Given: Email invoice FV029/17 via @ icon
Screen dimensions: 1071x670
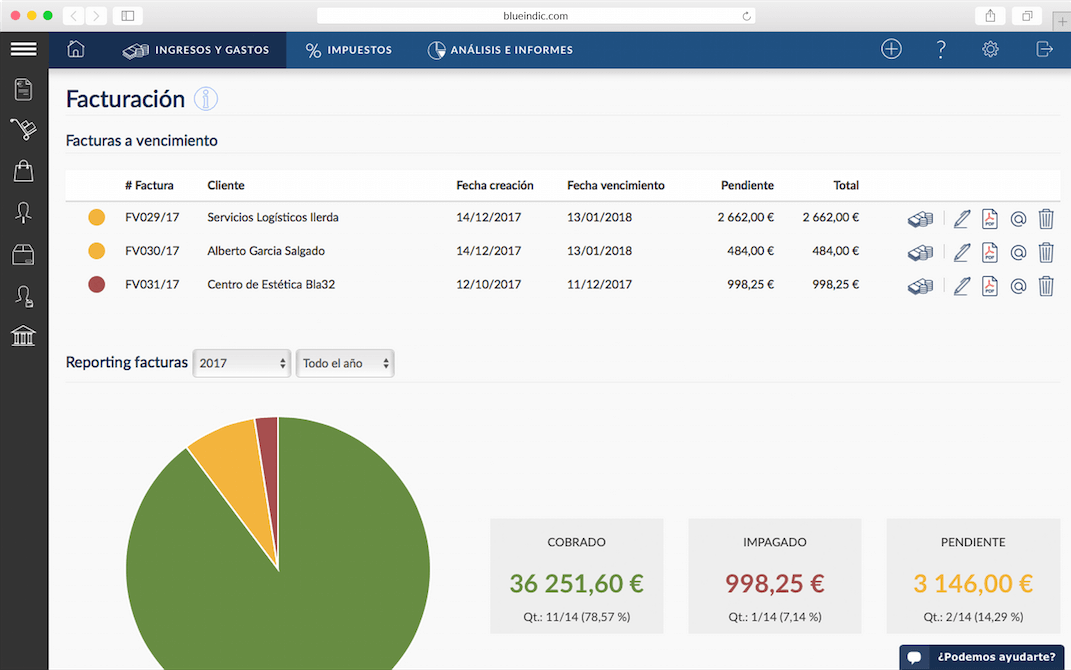Looking at the screenshot, I should 1018,219.
